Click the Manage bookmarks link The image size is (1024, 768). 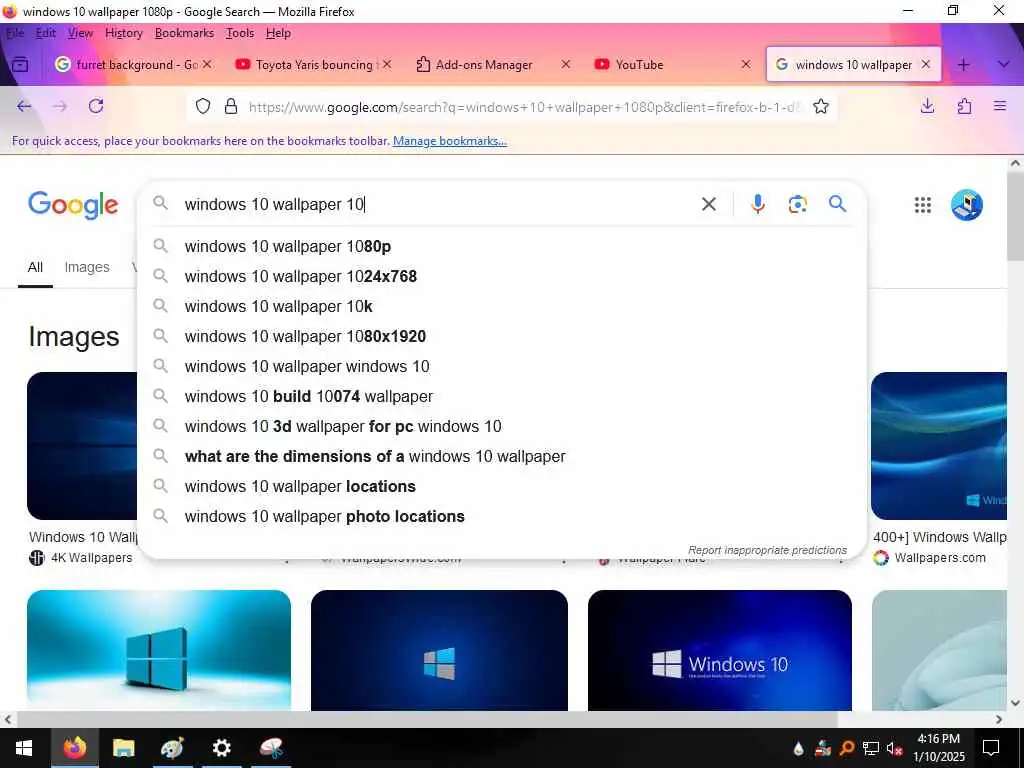(x=450, y=141)
